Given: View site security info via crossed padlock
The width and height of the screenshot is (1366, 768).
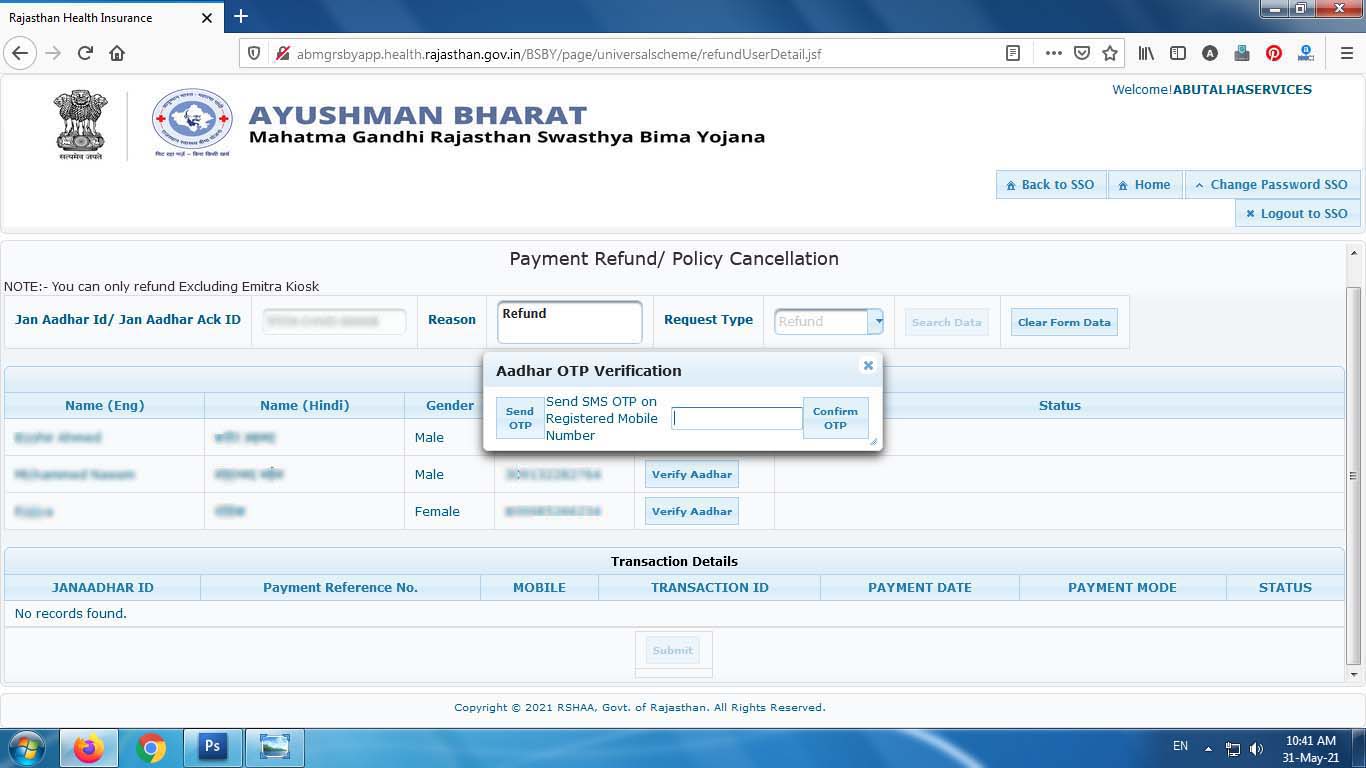Looking at the screenshot, I should [x=281, y=53].
